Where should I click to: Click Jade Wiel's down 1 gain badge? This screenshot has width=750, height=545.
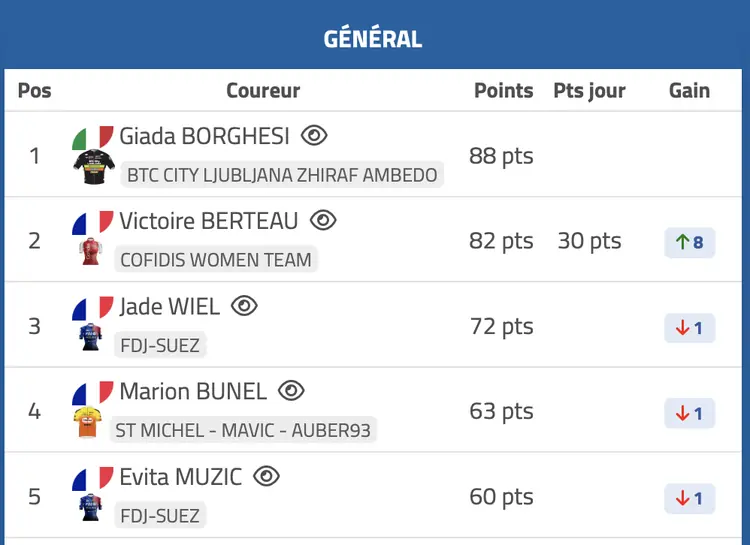(x=690, y=328)
